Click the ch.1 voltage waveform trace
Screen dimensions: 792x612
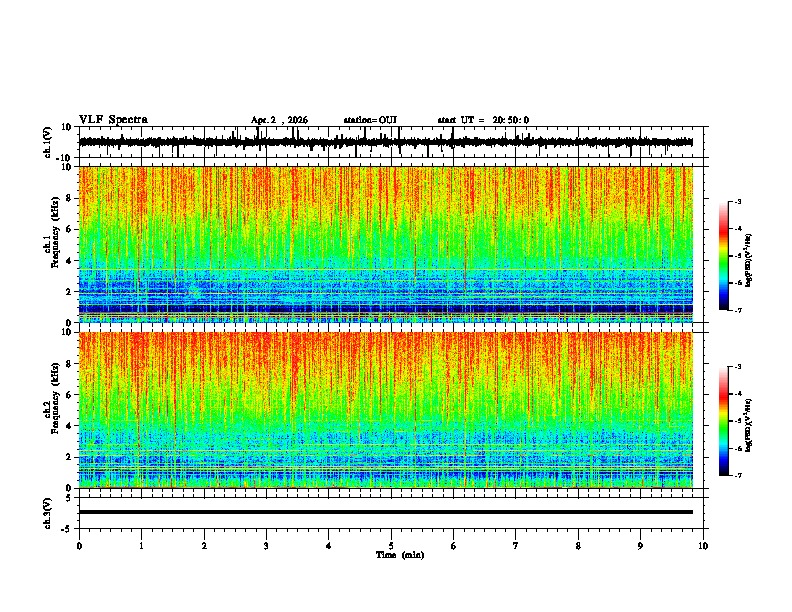[386, 142]
